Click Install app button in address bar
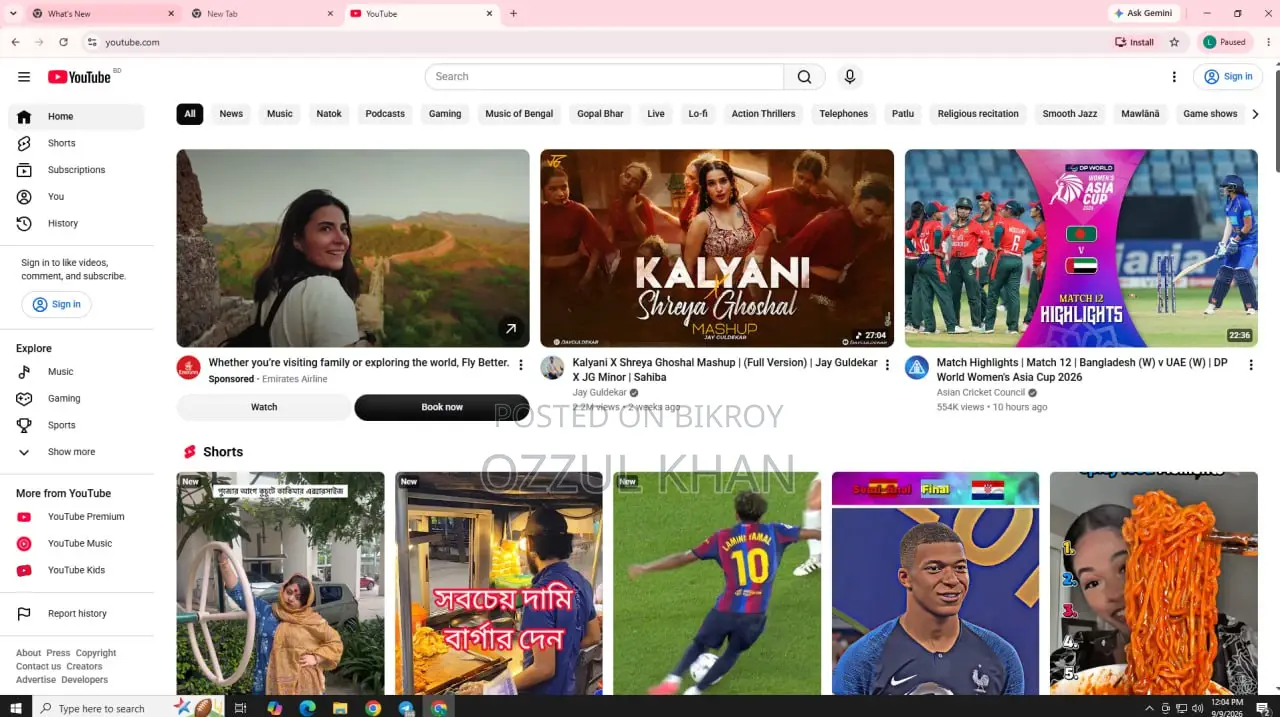The image size is (1280, 717). coord(1135,42)
